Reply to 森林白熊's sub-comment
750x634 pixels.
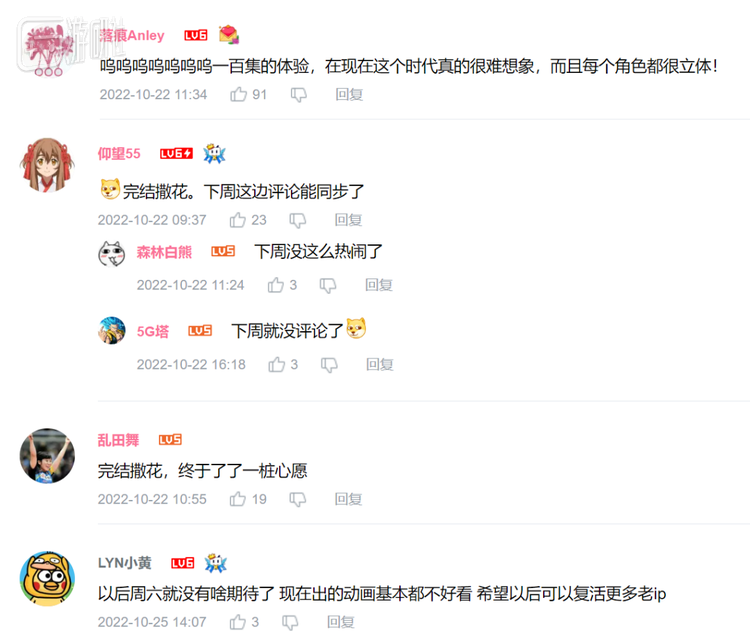[379, 285]
